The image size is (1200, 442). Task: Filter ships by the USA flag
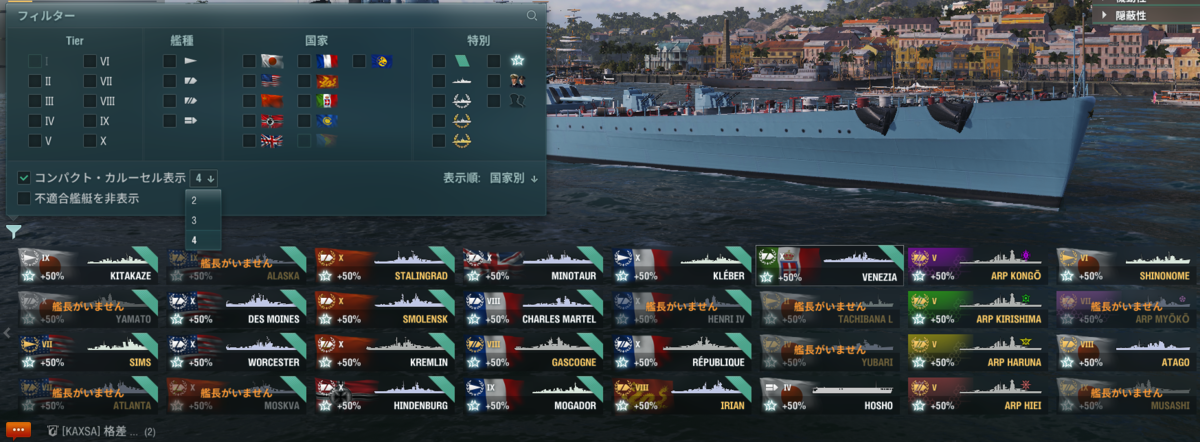(271, 81)
